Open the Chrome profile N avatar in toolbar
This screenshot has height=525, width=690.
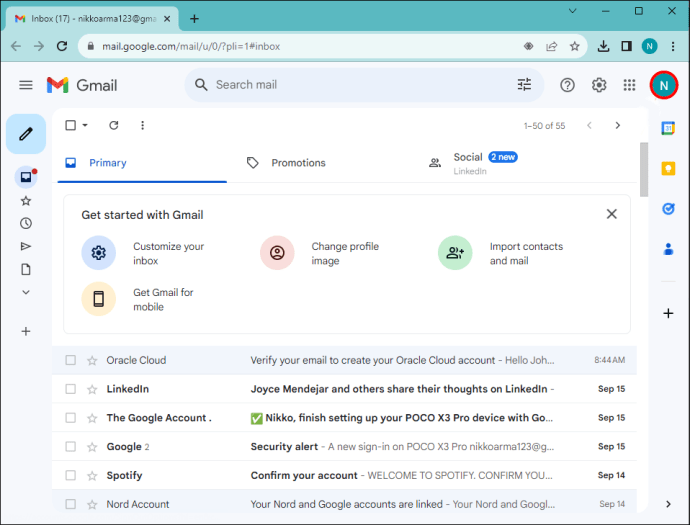[x=649, y=46]
